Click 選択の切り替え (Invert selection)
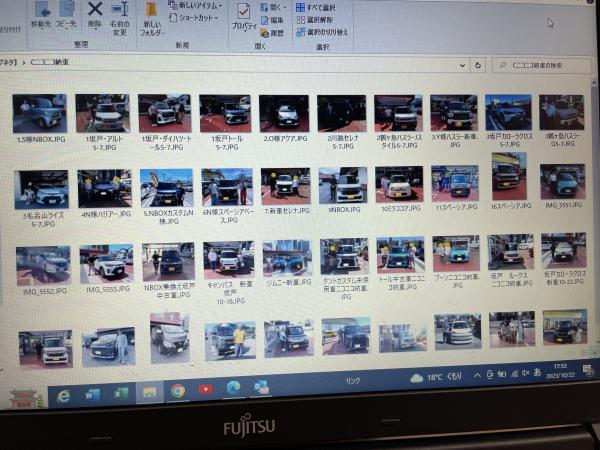Screen dimensions: 600x450 tap(320, 32)
